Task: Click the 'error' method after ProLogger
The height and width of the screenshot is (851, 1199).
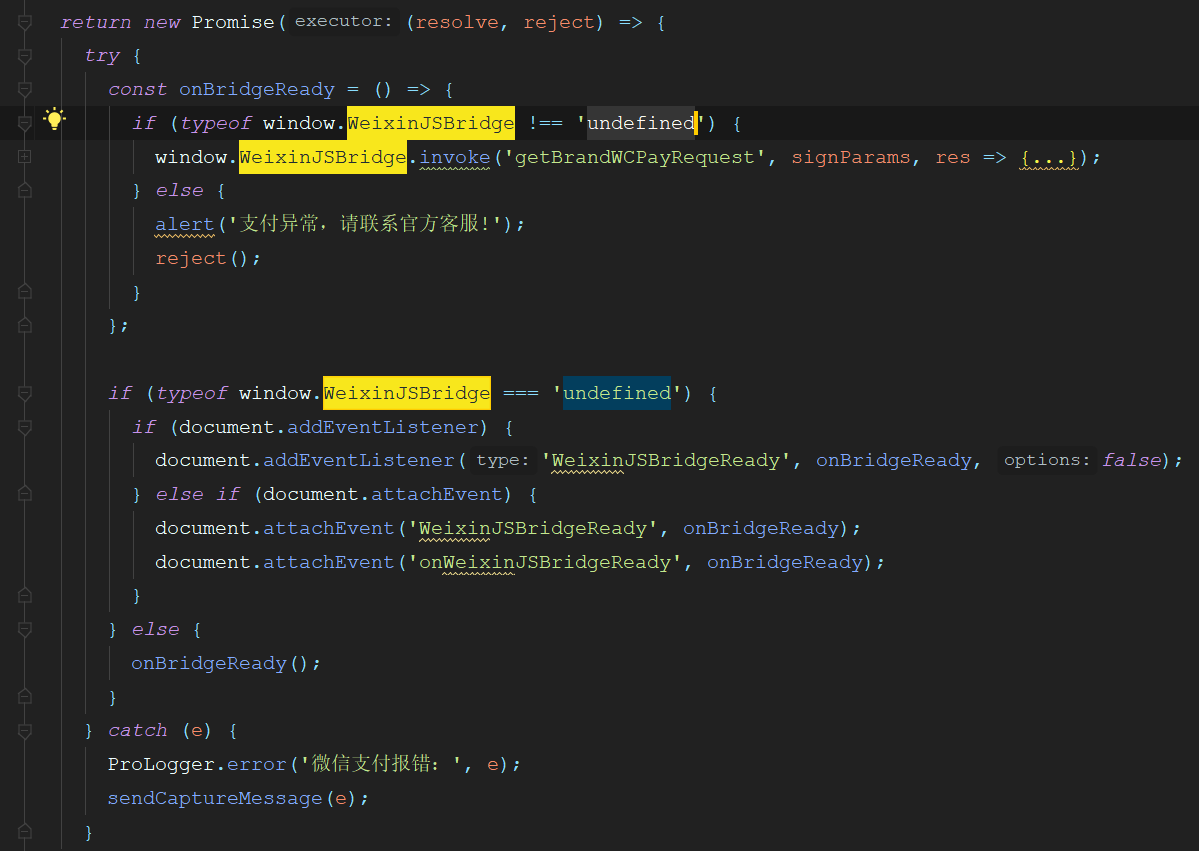Action: click(256, 765)
